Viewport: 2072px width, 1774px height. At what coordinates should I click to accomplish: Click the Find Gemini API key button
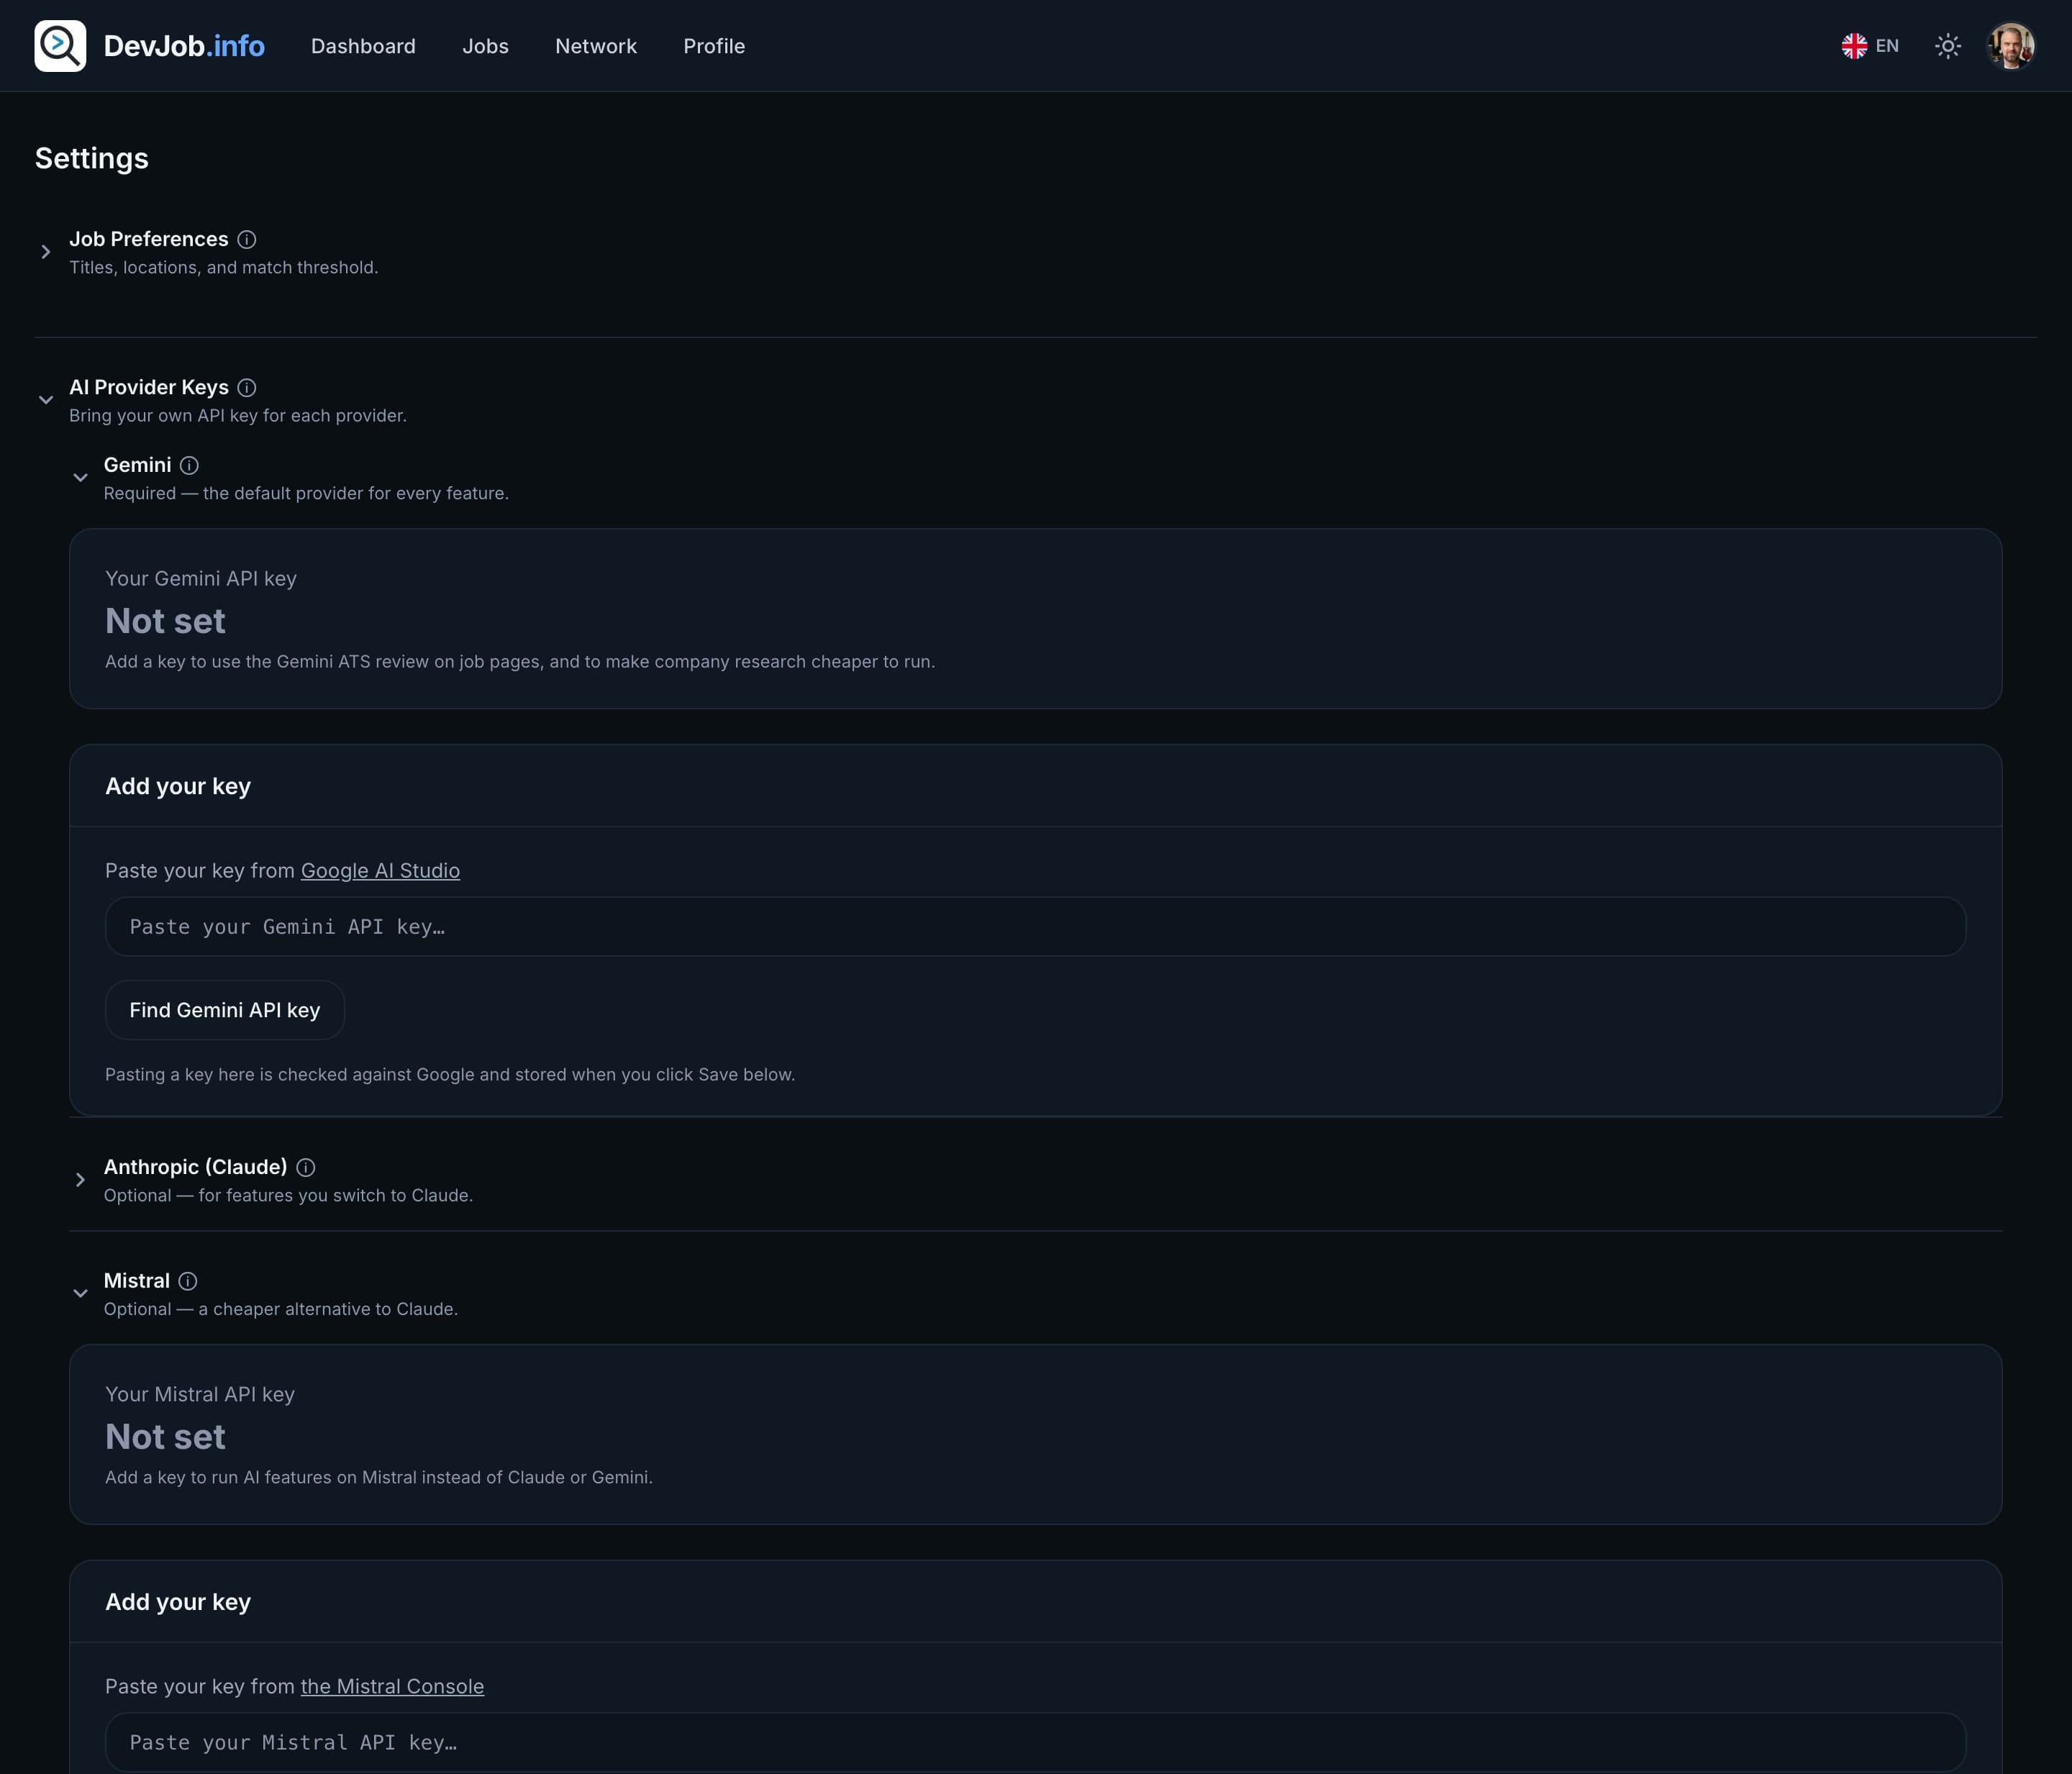tap(225, 1010)
